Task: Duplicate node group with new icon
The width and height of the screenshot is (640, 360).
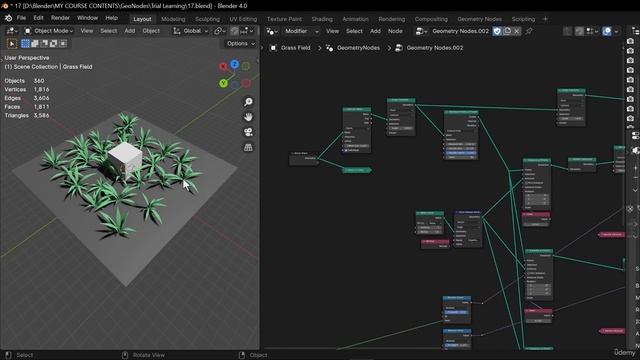Action: [507, 31]
